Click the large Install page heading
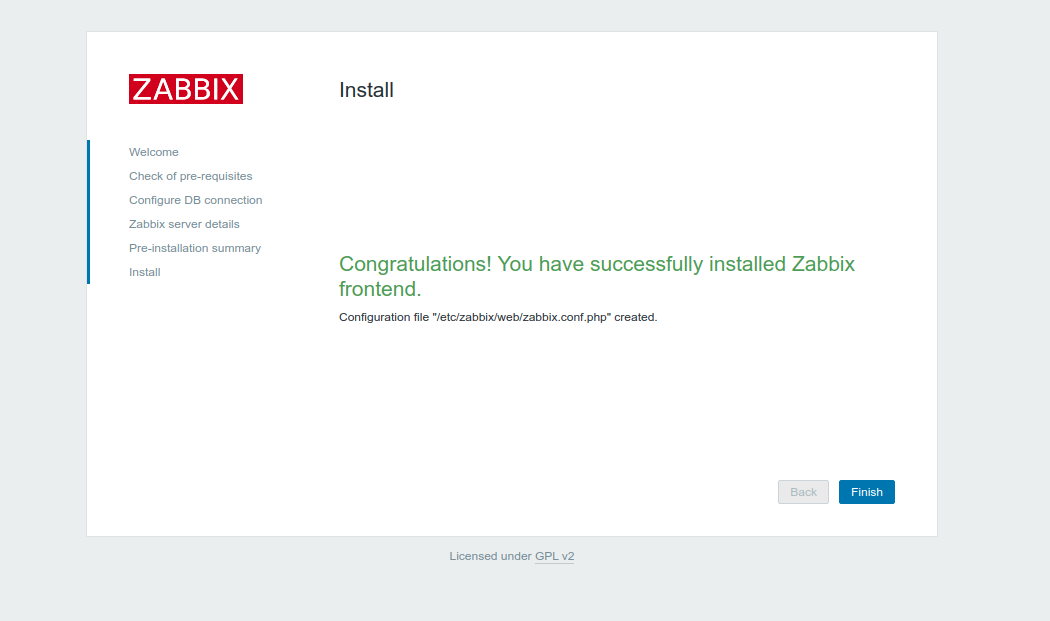The height and width of the screenshot is (621, 1050). tap(366, 90)
